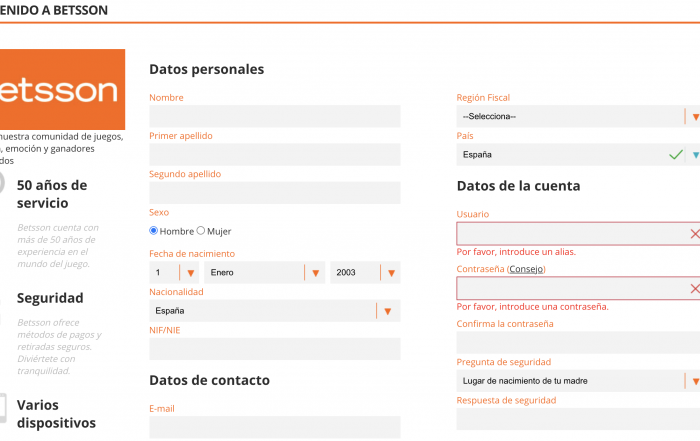Open the País dropdown showing España
Viewport: 700px width, 441px height.
(x=578, y=155)
